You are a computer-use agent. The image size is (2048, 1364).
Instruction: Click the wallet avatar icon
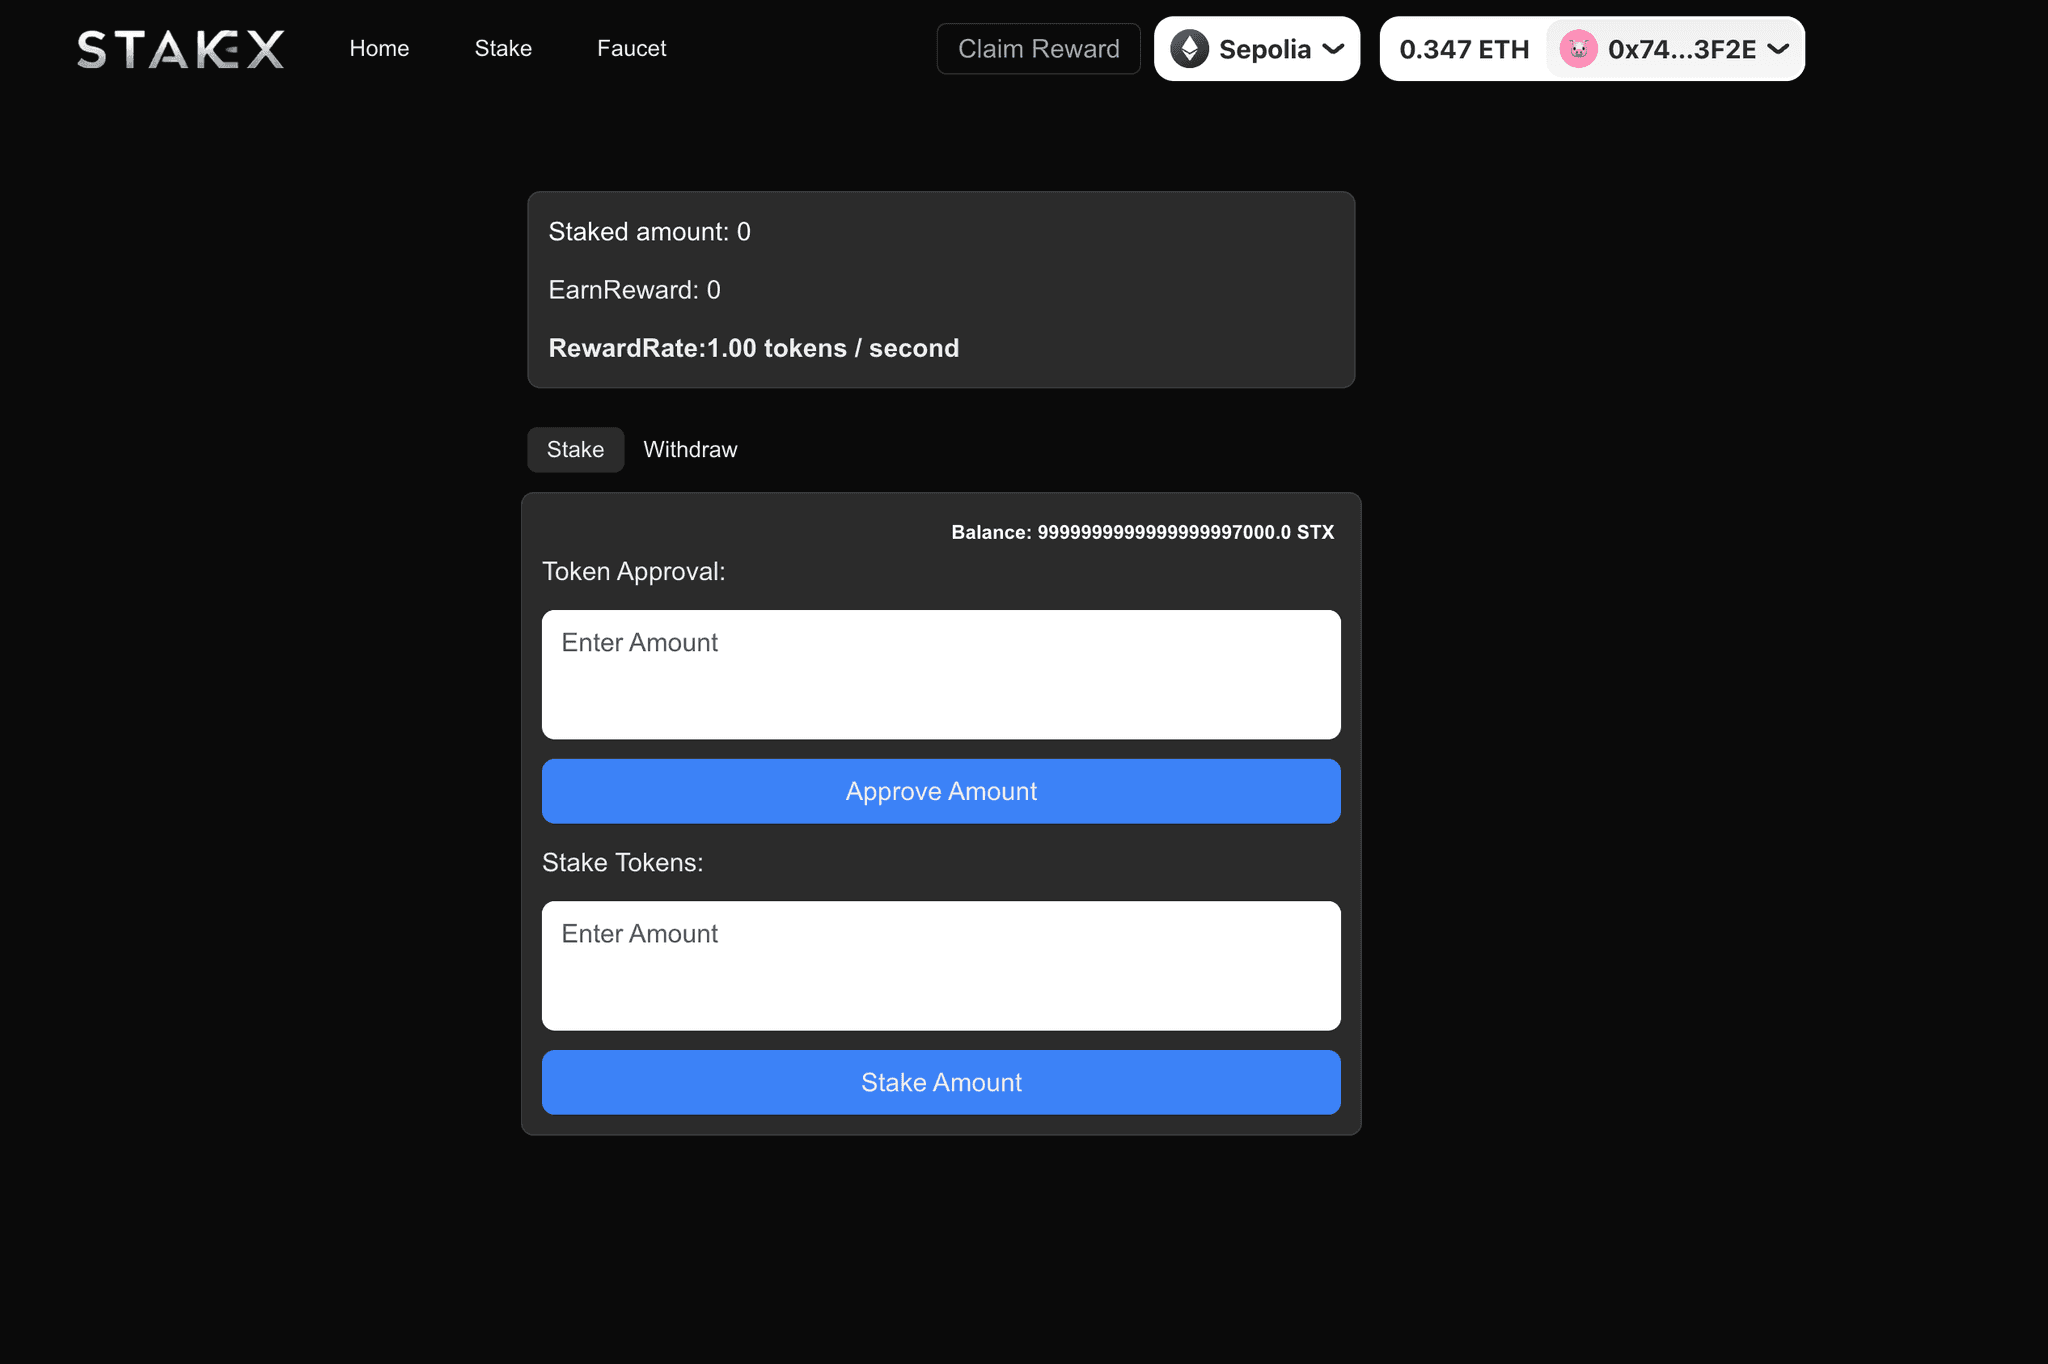(x=1579, y=49)
